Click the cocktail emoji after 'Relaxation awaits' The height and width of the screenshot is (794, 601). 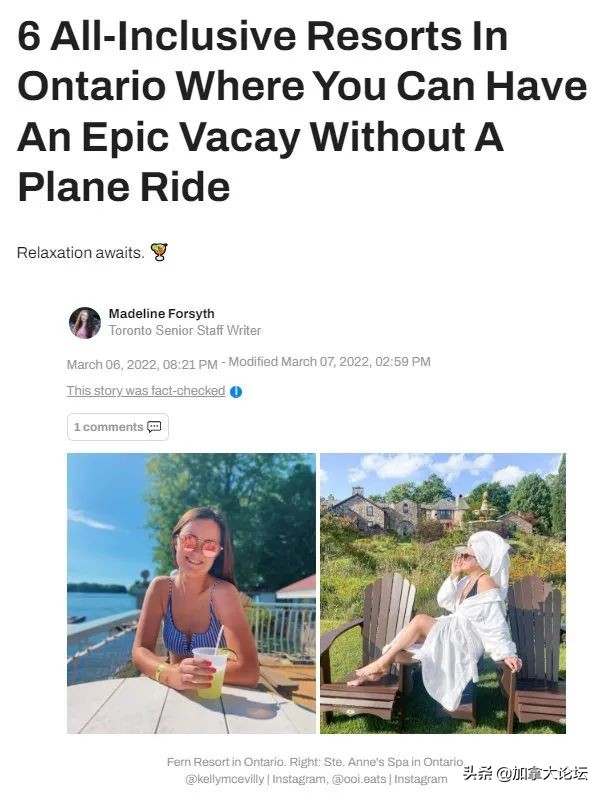point(158,252)
